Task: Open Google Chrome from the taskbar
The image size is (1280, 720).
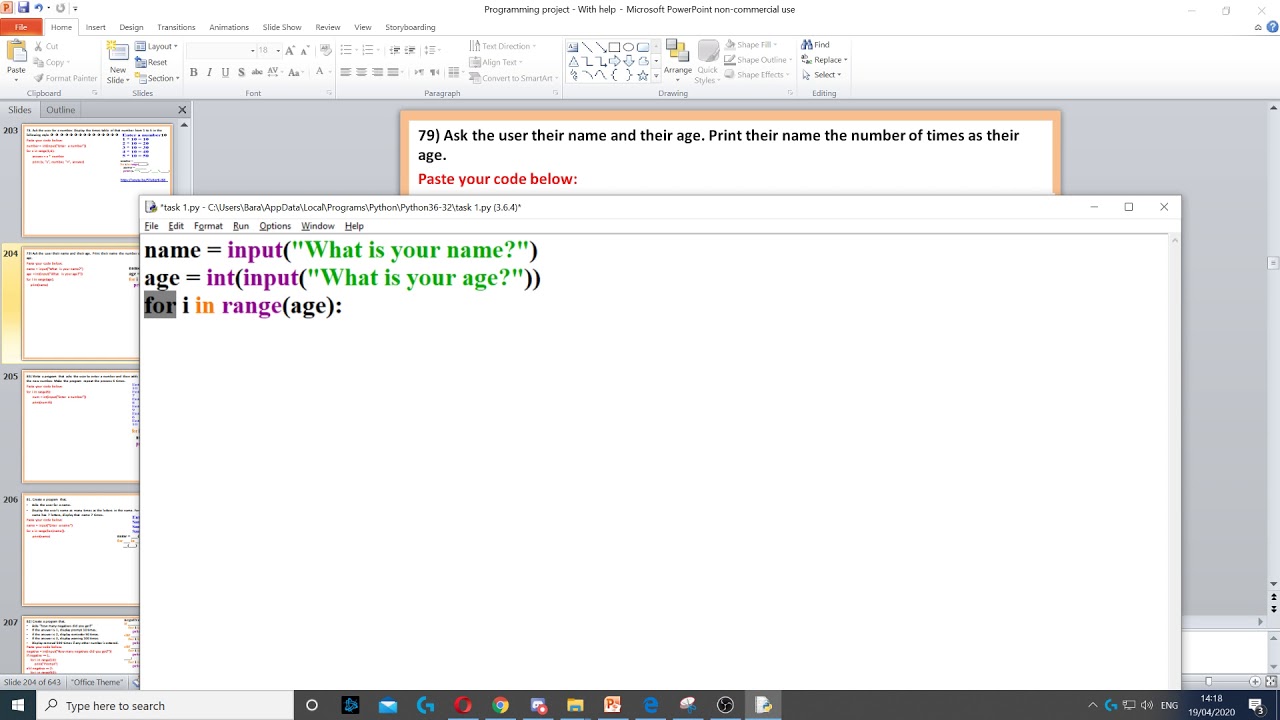Action: pos(500,705)
